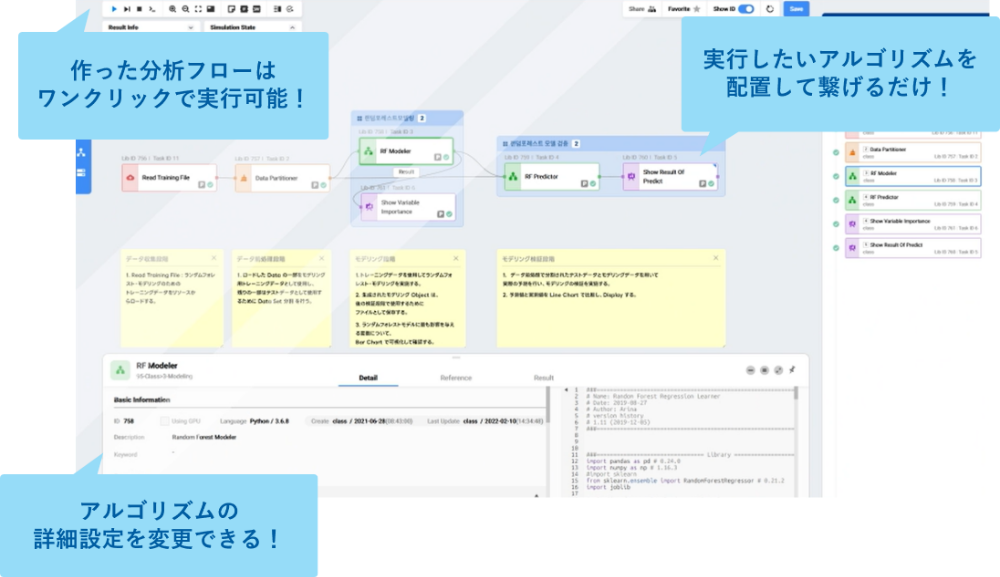Open the Result tab
Image resolution: width=1000 pixels, height=577 pixels.
(x=543, y=378)
